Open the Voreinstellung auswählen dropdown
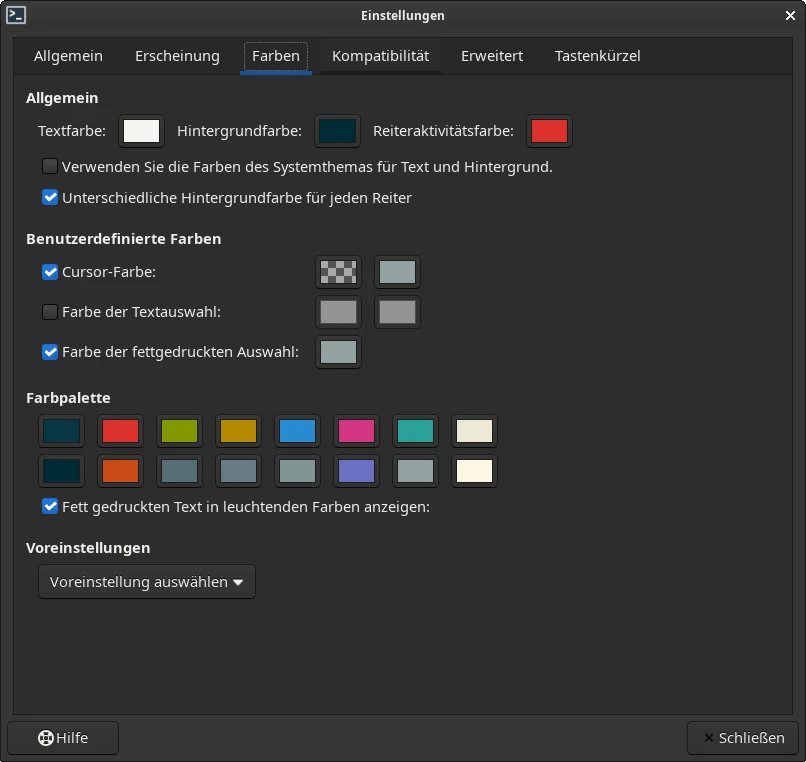Image resolution: width=806 pixels, height=762 pixels. tap(147, 582)
